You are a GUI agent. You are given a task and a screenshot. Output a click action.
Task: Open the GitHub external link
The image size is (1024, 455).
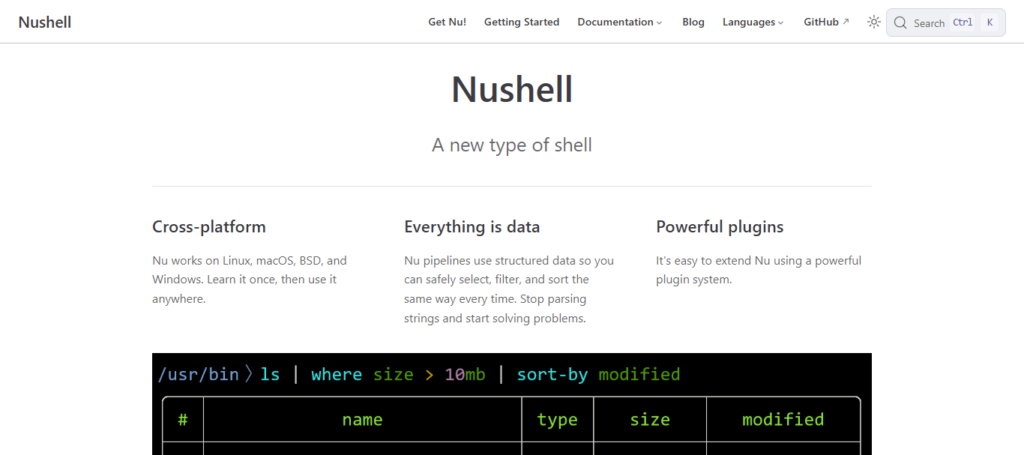(826, 22)
